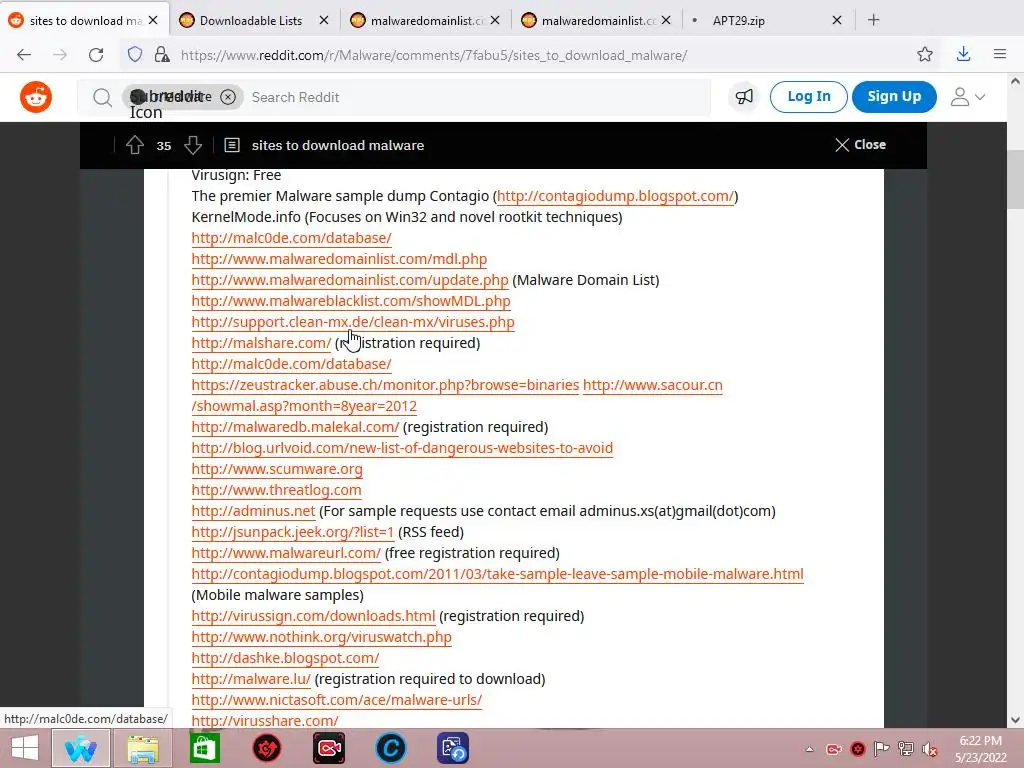Close the APT29.zip tab

(x=837, y=21)
